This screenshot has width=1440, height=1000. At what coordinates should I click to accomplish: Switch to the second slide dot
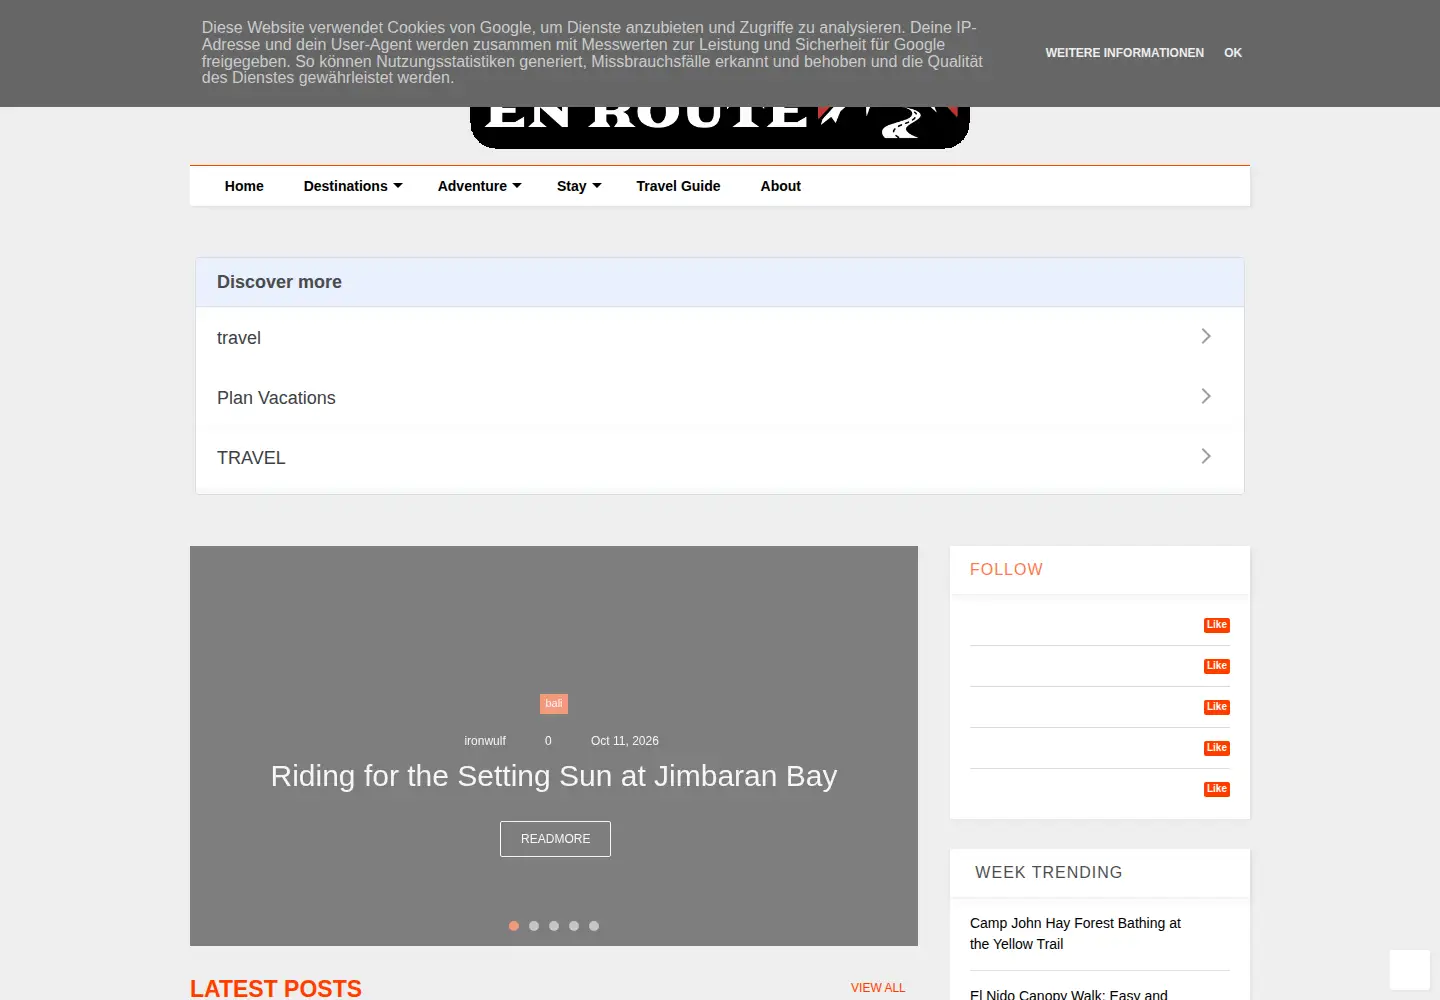(x=534, y=926)
